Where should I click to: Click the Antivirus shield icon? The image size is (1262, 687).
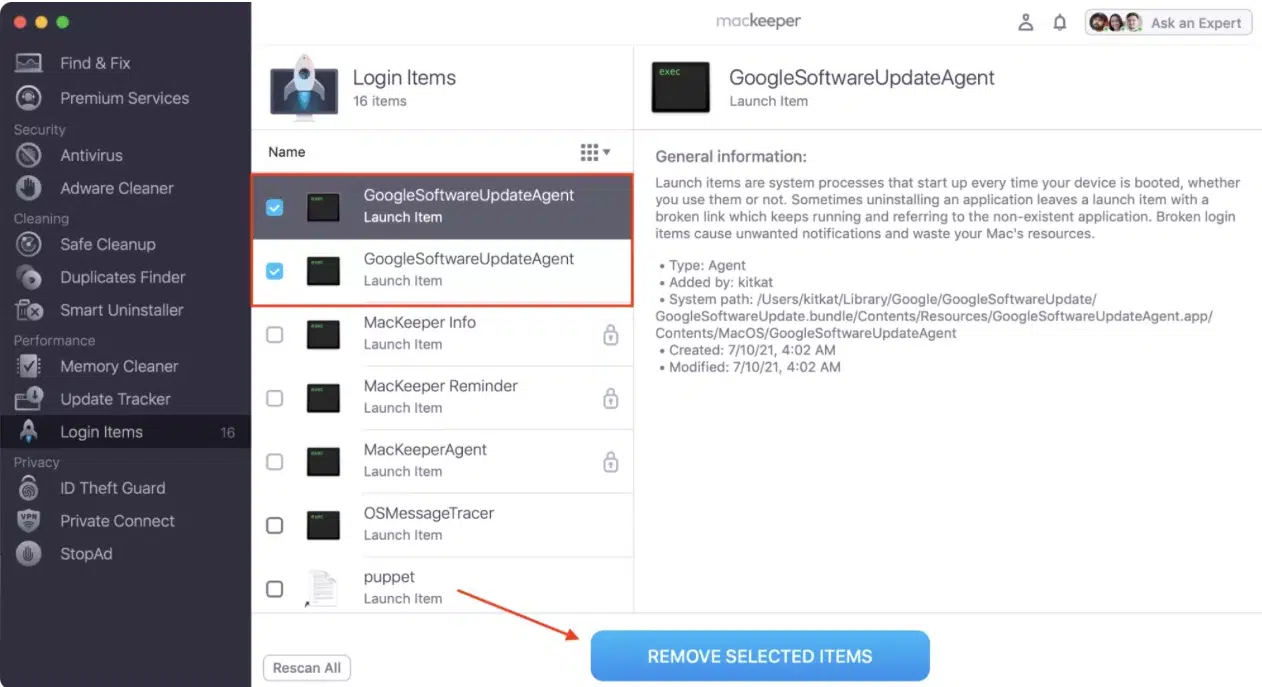coord(29,155)
